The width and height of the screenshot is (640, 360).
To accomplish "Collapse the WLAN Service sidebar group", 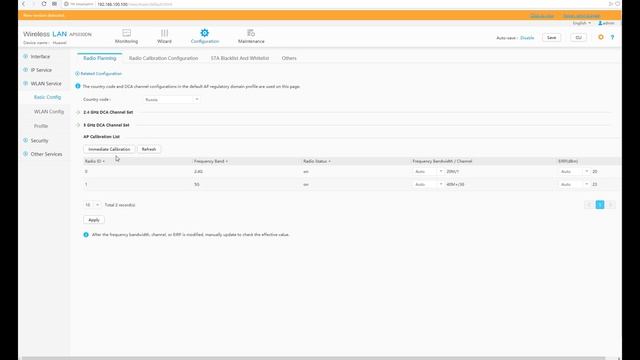I will pos(25,83).
